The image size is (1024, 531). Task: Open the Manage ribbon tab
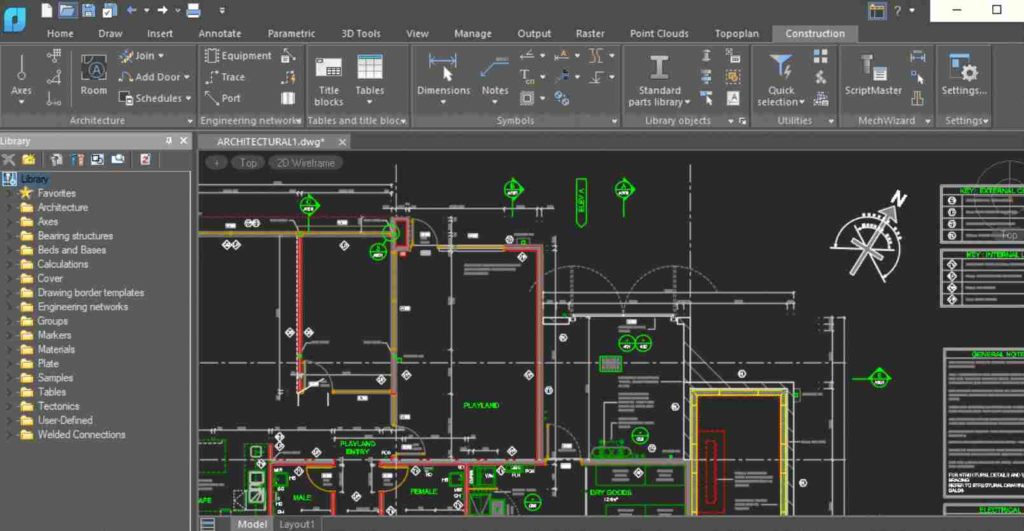pyautogui.click(x=473, y=33)
